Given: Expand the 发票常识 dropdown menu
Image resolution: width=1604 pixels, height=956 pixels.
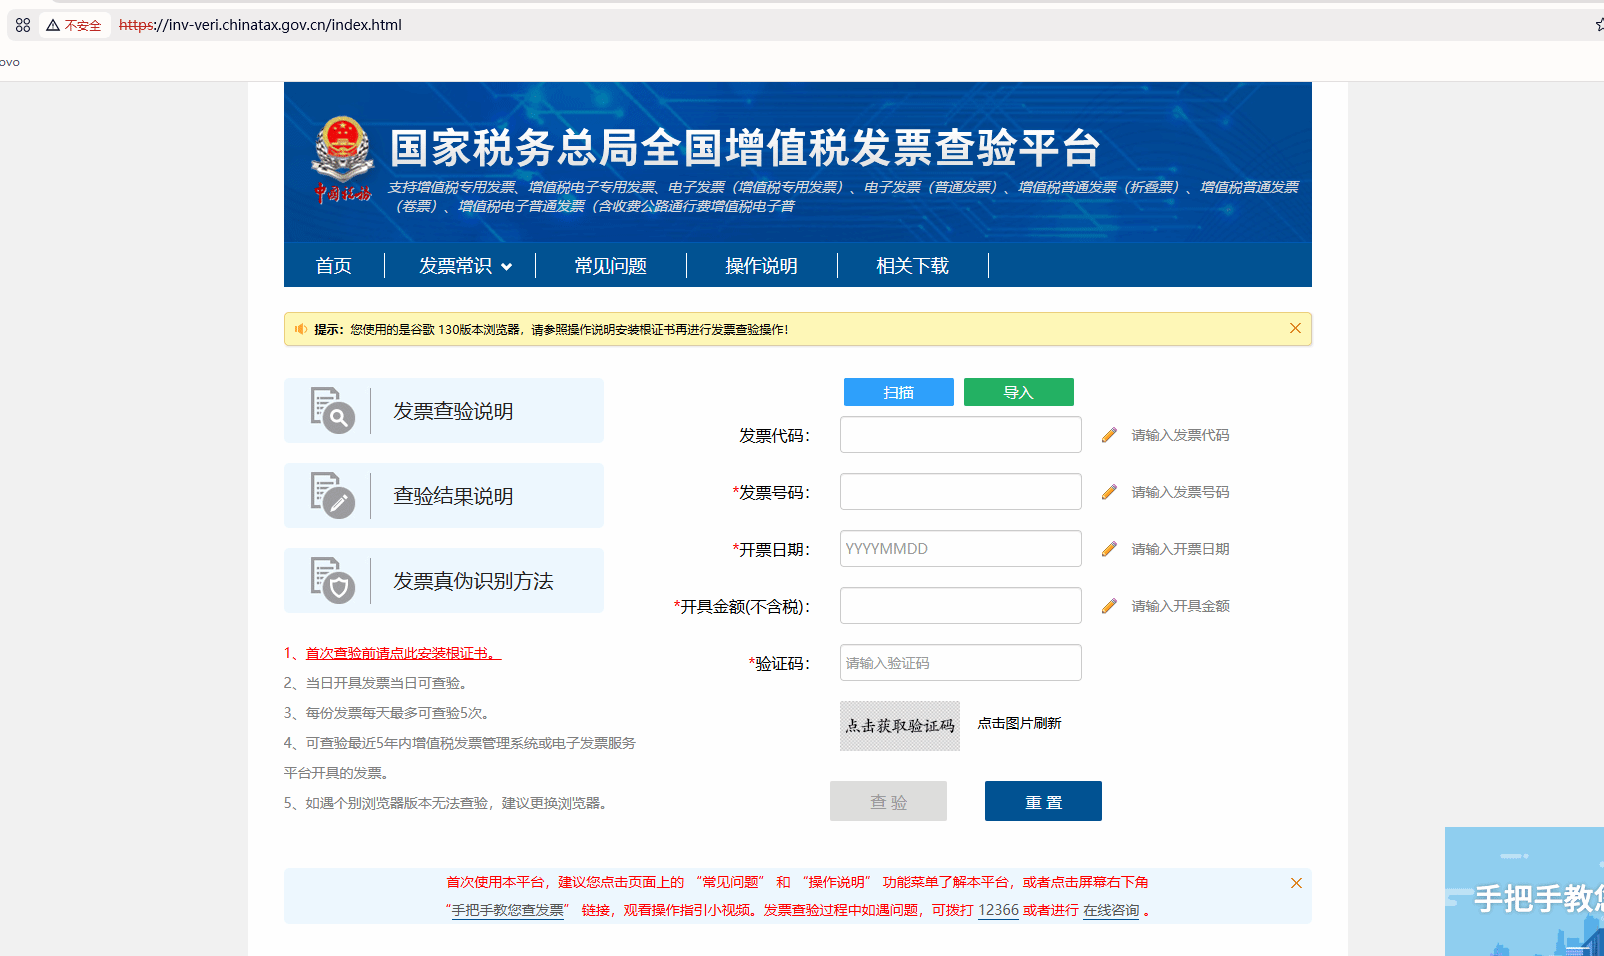Looking at the screenshot, I should [x=465, y=266].
